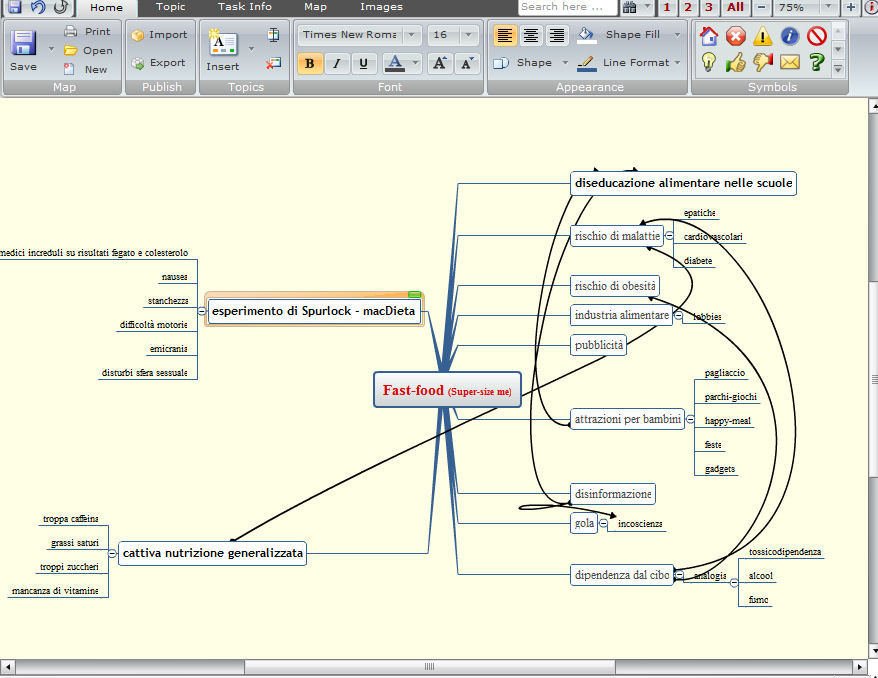Click the font color A swatch

click(395, 63)
